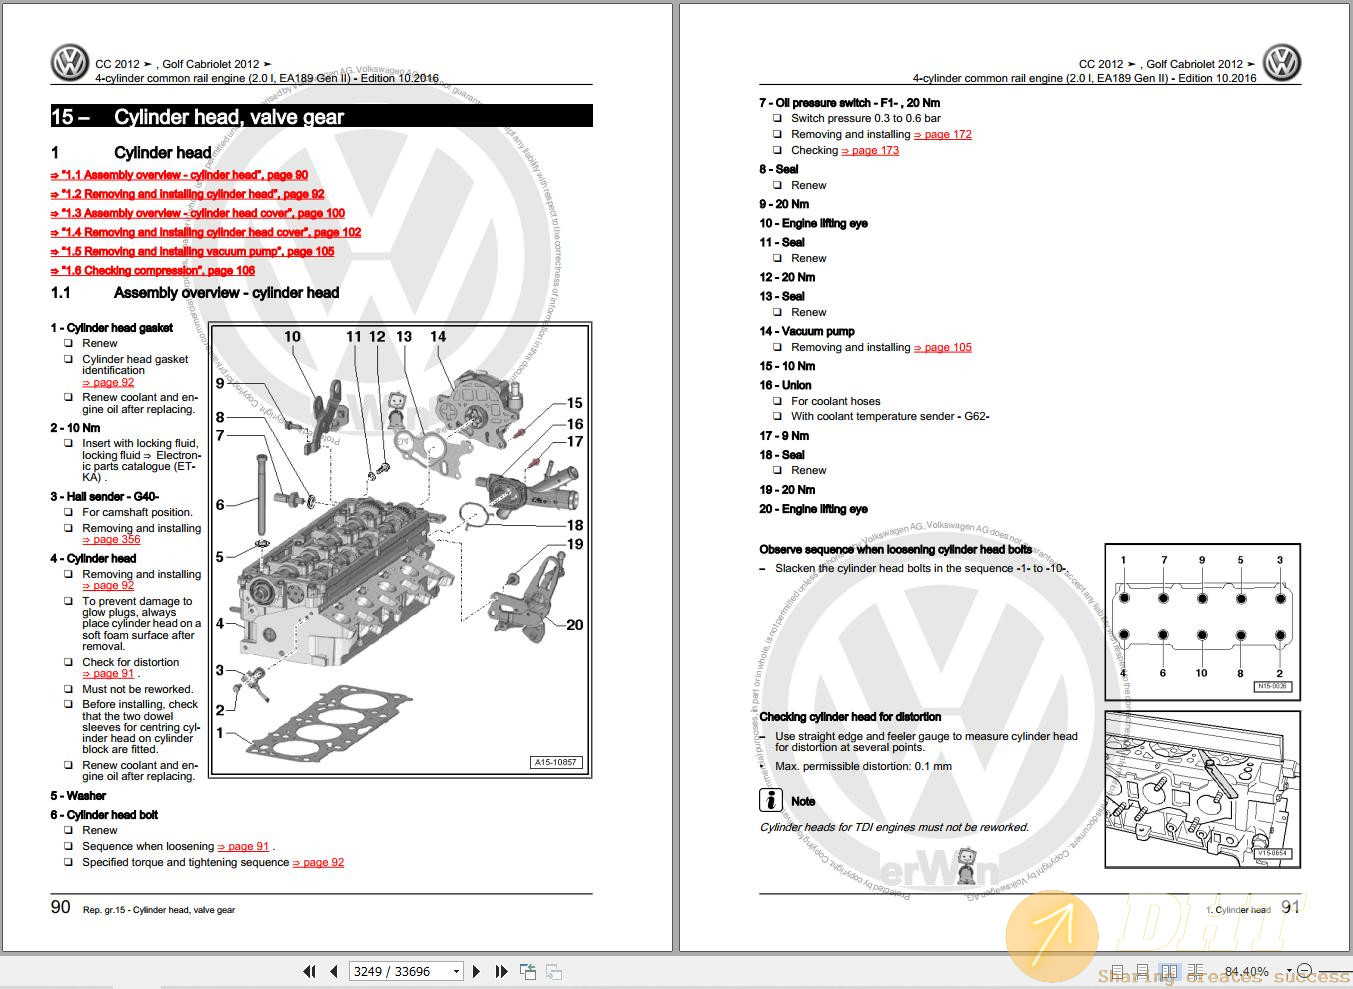This screenshot has width=1353, height=989.
Task: Go to the previous page
Action: (333, 971)
